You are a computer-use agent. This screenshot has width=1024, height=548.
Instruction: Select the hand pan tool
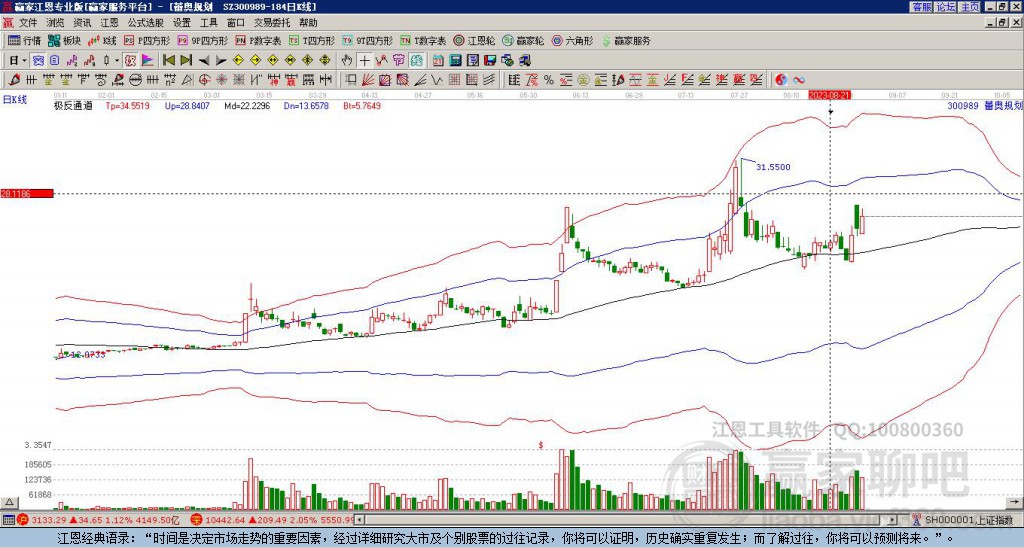pyautogui.click(x=347, y=61)
